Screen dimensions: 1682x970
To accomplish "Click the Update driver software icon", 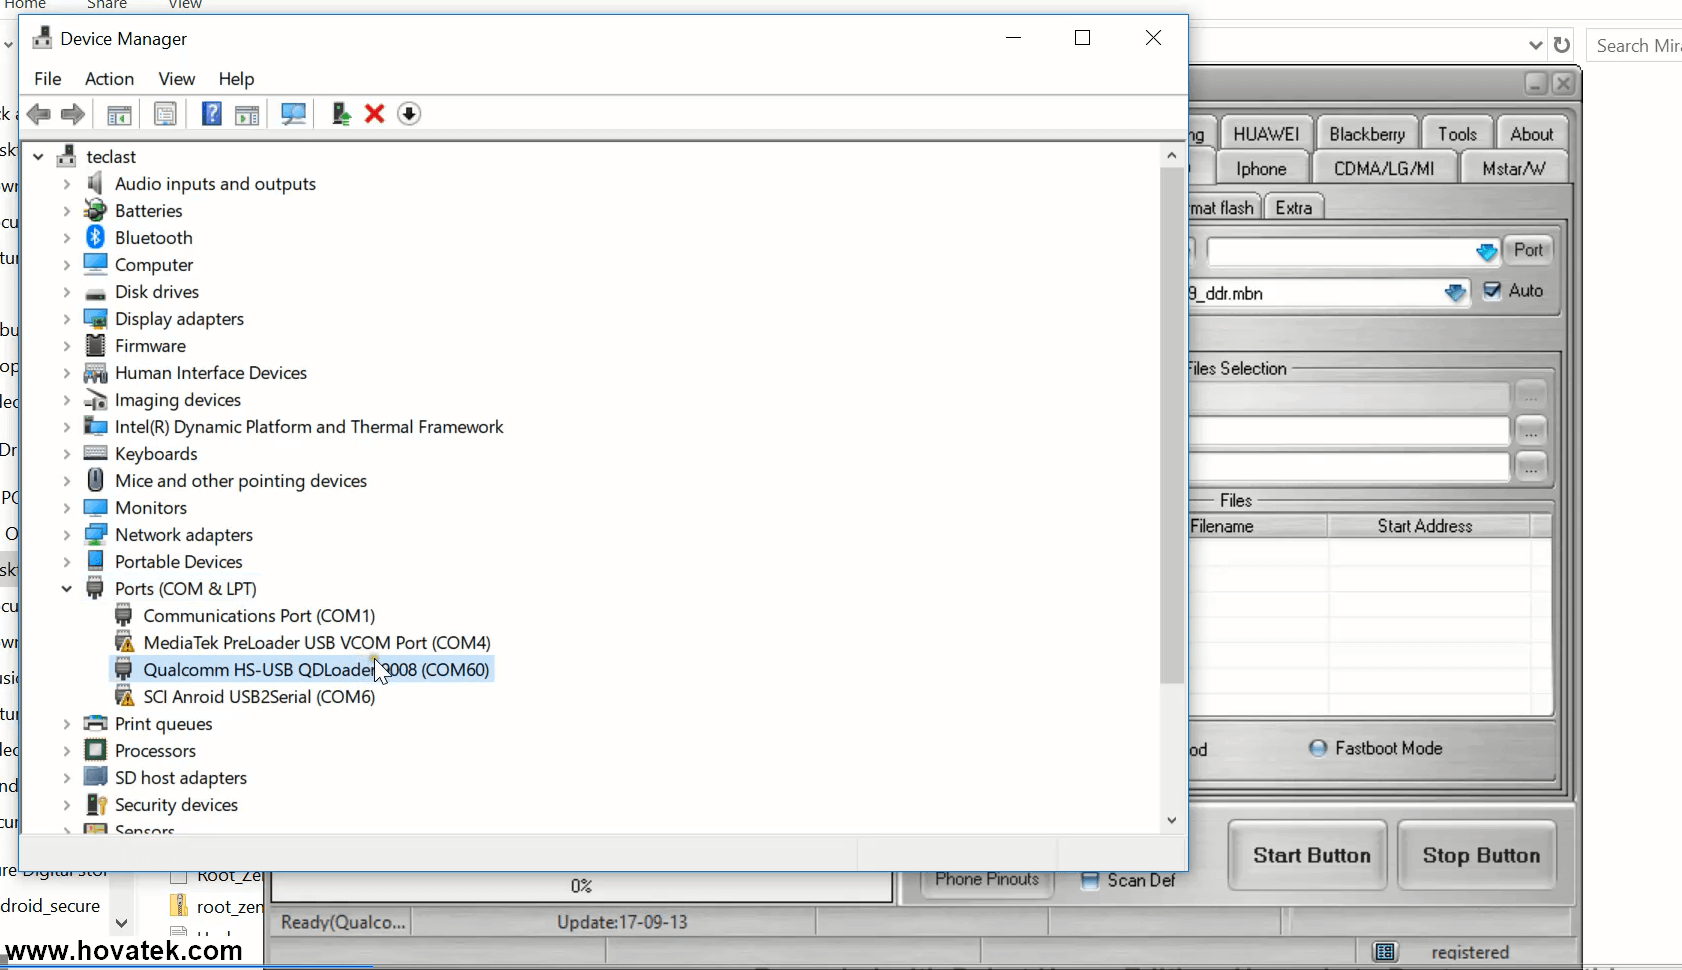I will pyautogui.click(x=341, y=113).
